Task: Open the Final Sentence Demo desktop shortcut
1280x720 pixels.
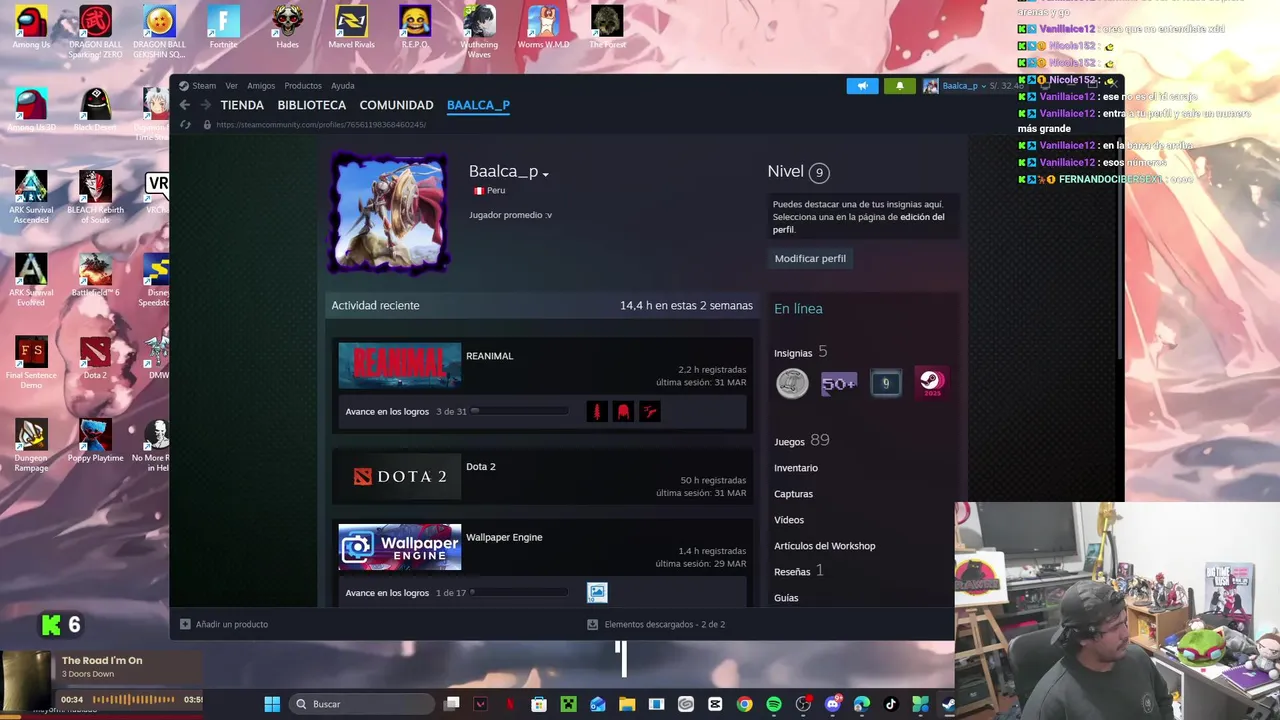Action: tap(31, 362)
